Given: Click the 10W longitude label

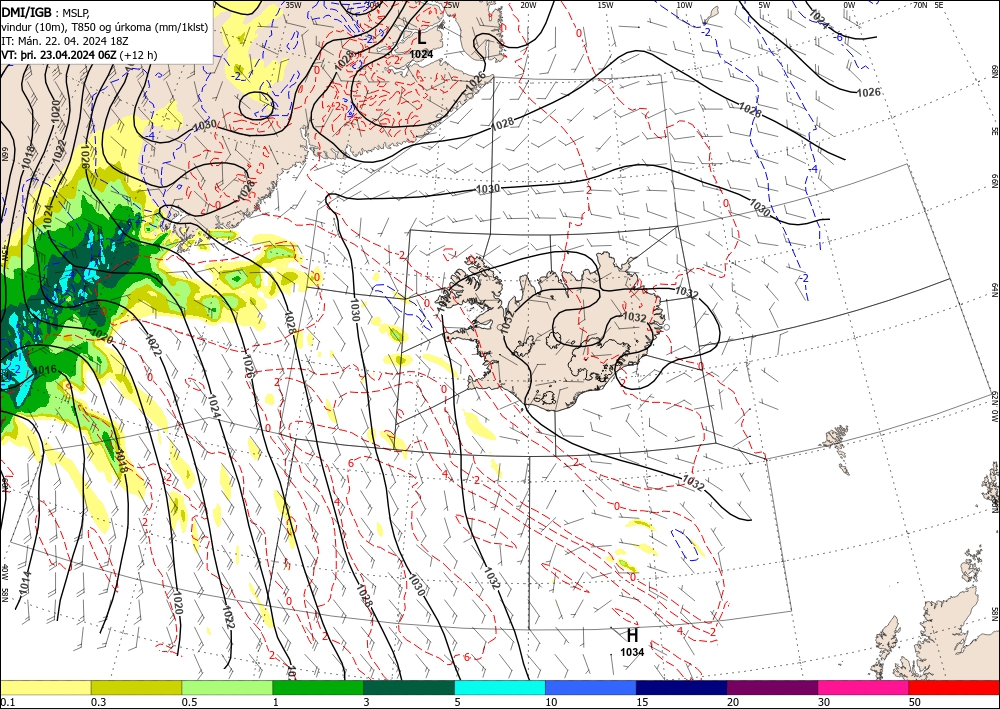Looking at the screenshot, I should [684, 5].
